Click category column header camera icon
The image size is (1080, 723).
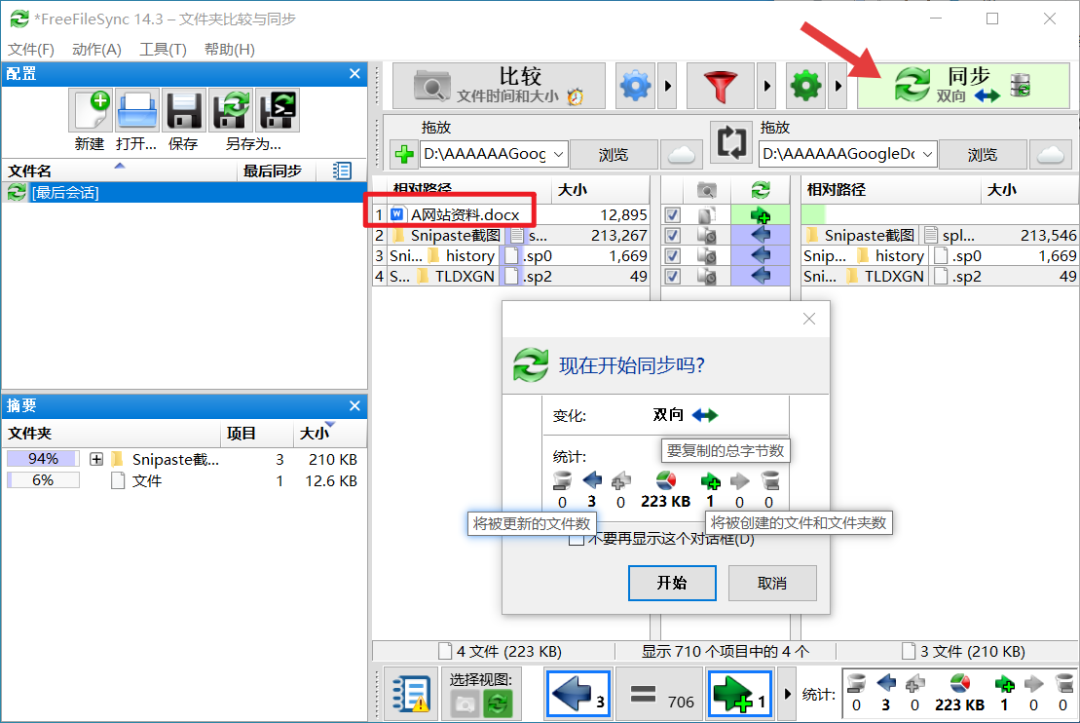click(707, 190)
